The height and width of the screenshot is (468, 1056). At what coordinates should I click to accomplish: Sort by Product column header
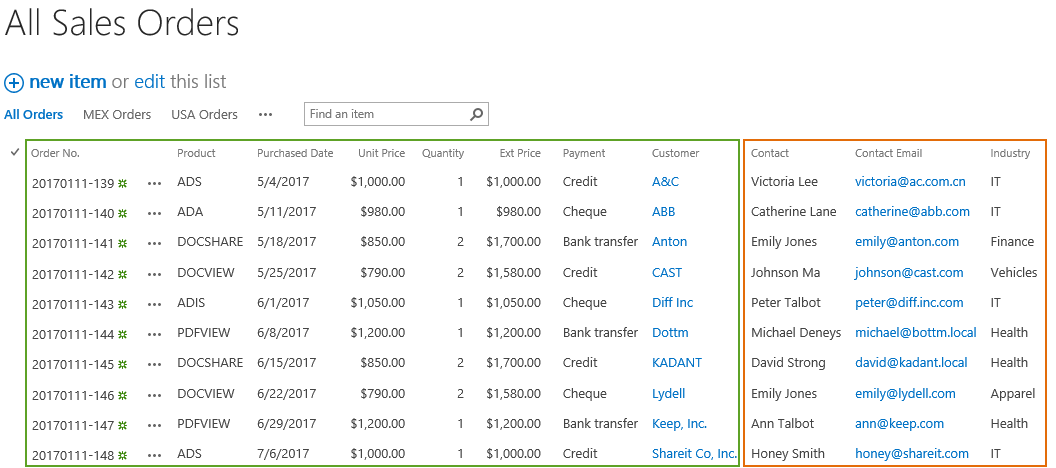tap(196, 154)
